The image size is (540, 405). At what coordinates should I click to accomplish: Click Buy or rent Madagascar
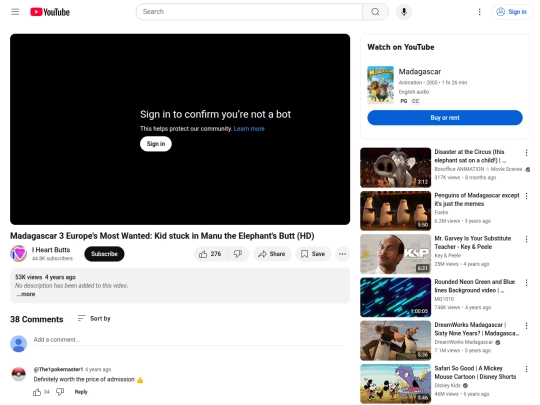click(445, 118)
